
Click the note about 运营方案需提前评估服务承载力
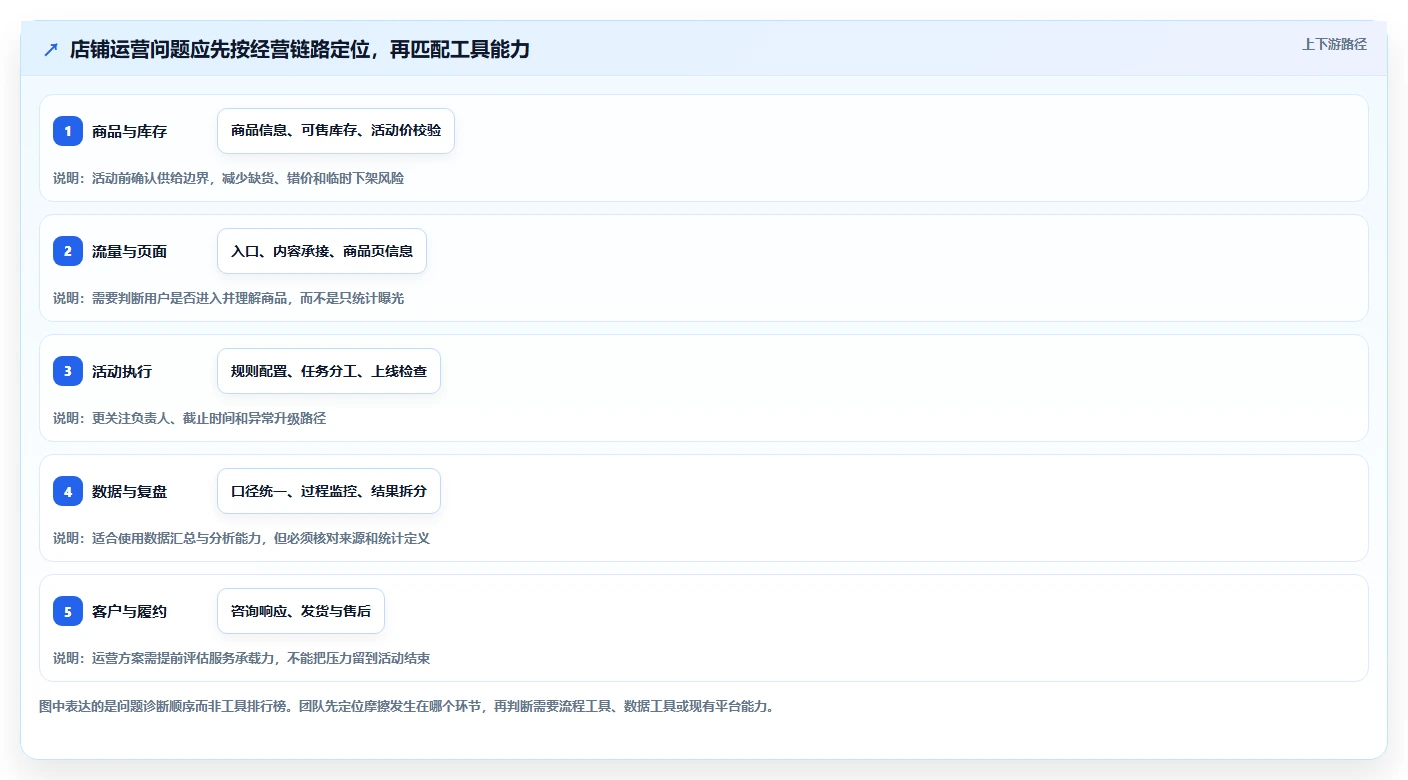click(x=242, y=658)
